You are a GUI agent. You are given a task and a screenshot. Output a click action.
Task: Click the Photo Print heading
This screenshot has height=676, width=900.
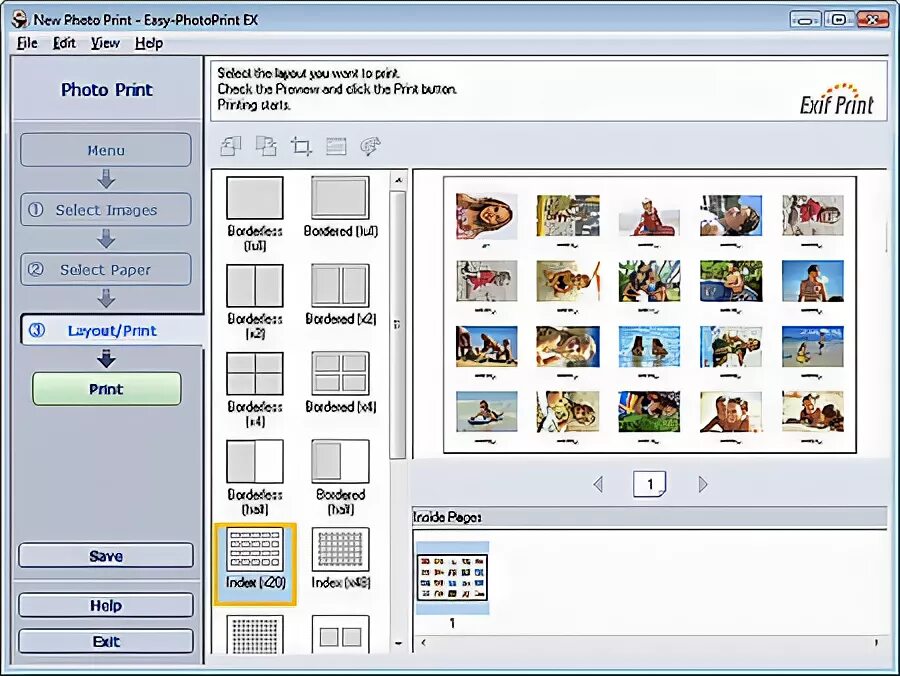click(x=107, y=90)
